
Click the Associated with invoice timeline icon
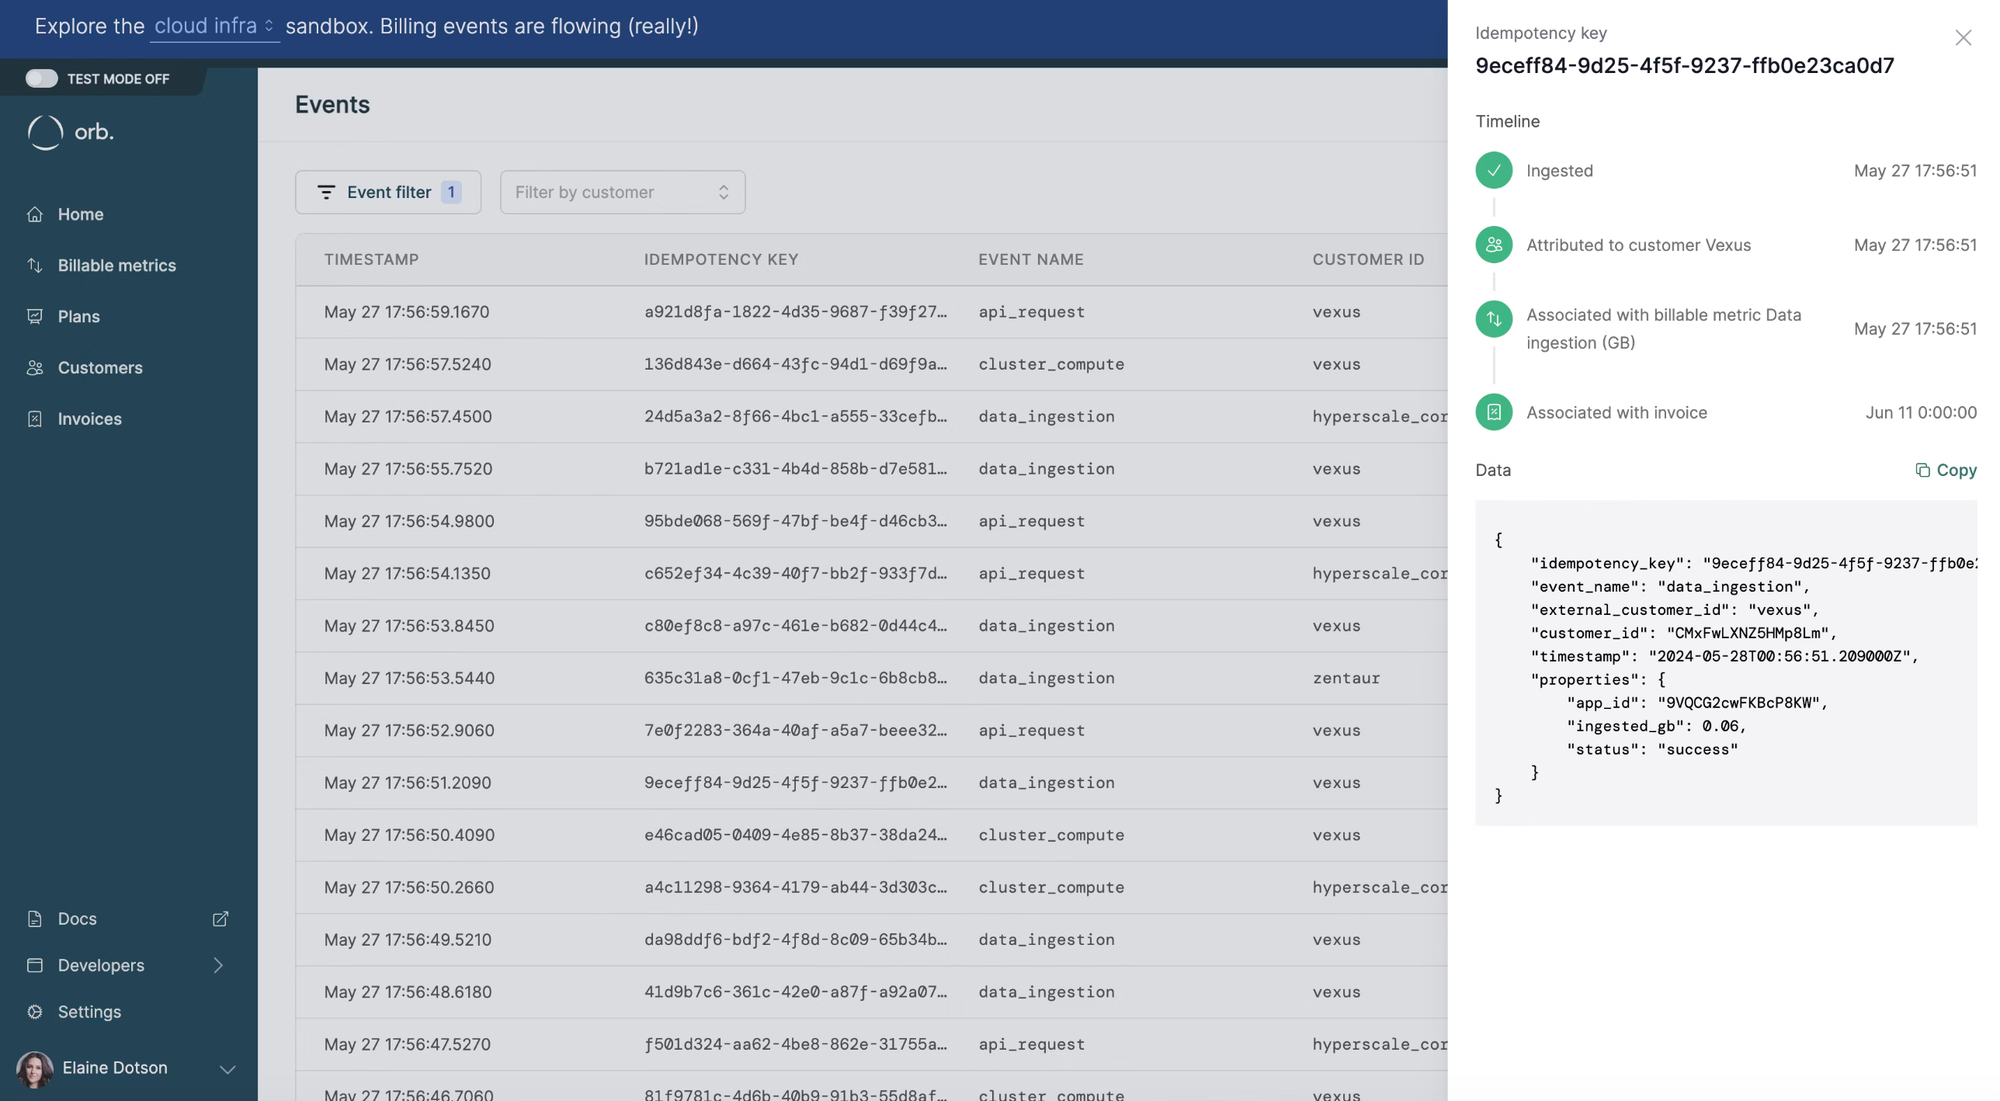[x=1493, y=412]
